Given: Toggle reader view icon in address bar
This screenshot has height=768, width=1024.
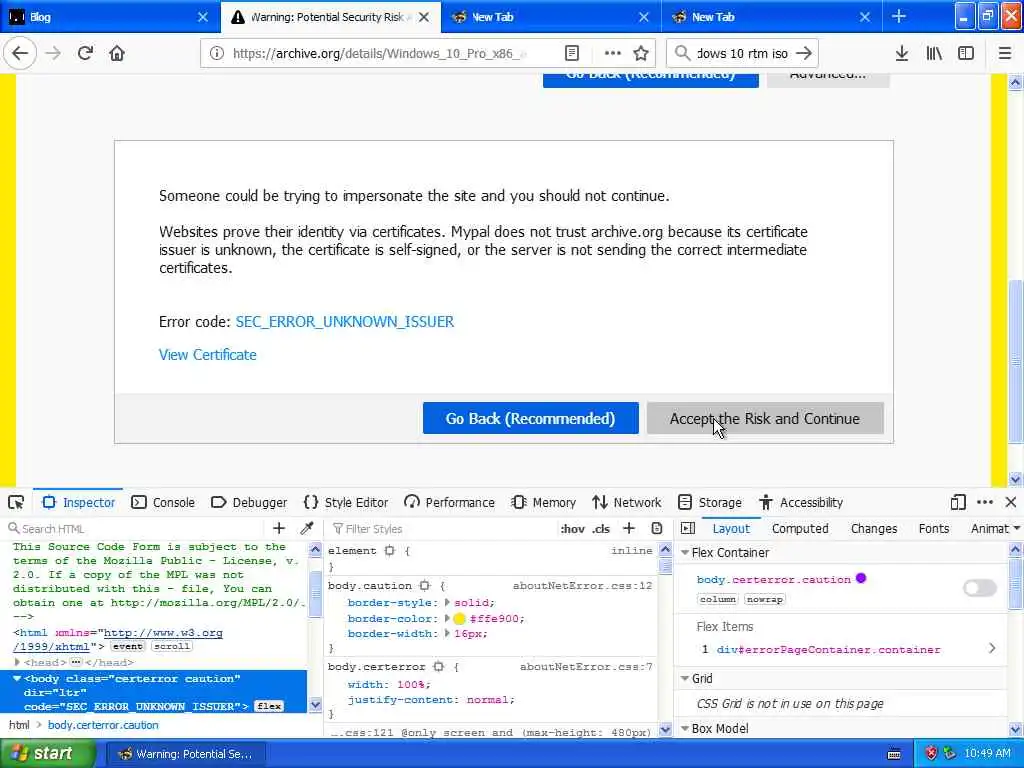Looking at the screenshot, I should (x=572, y=54).
